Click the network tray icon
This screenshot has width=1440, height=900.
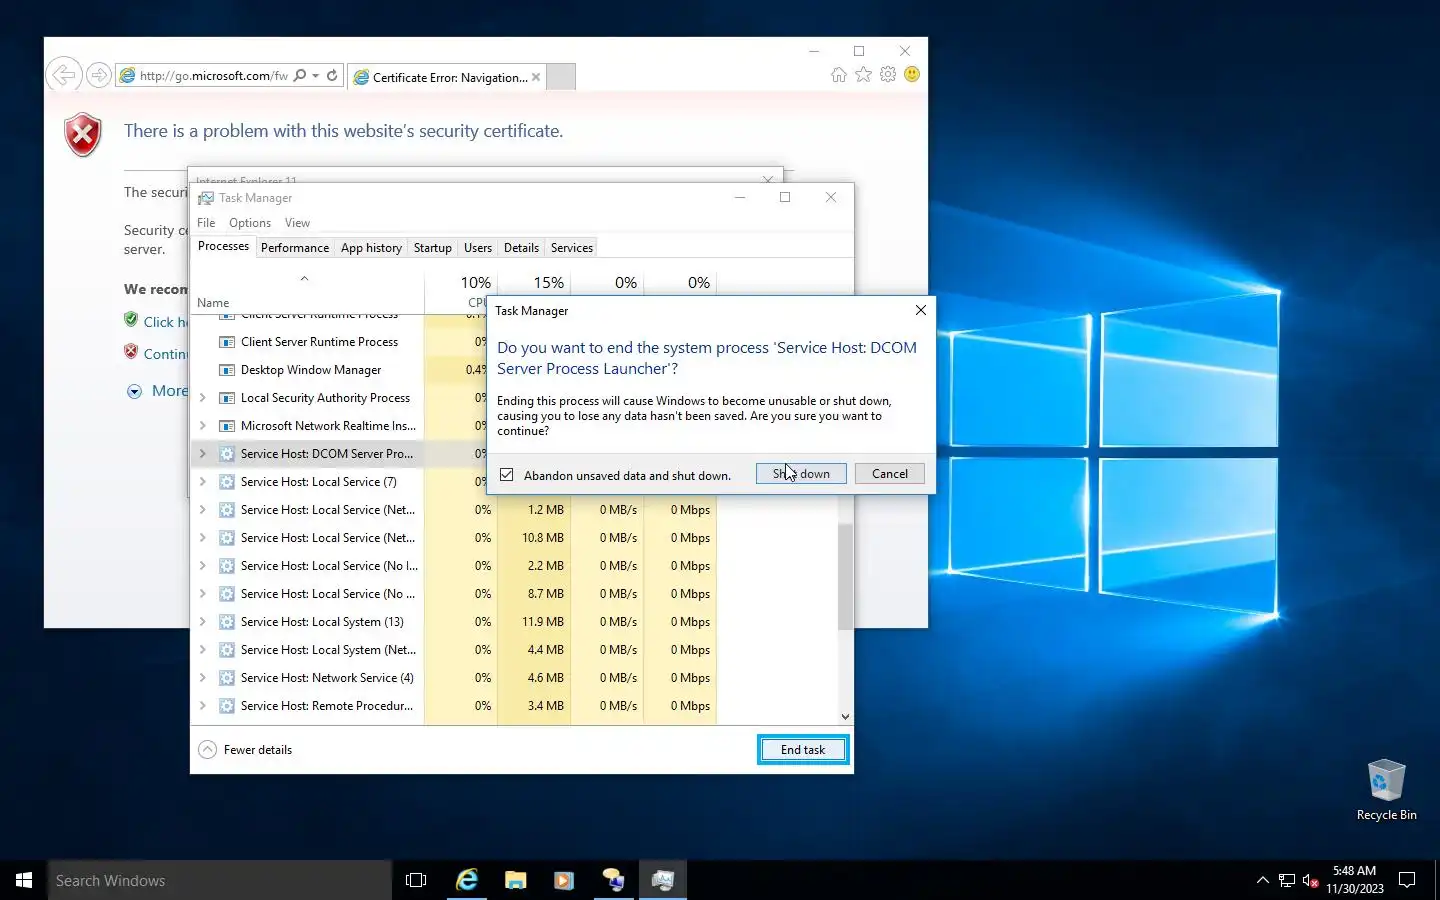[x=1287, y=881]
